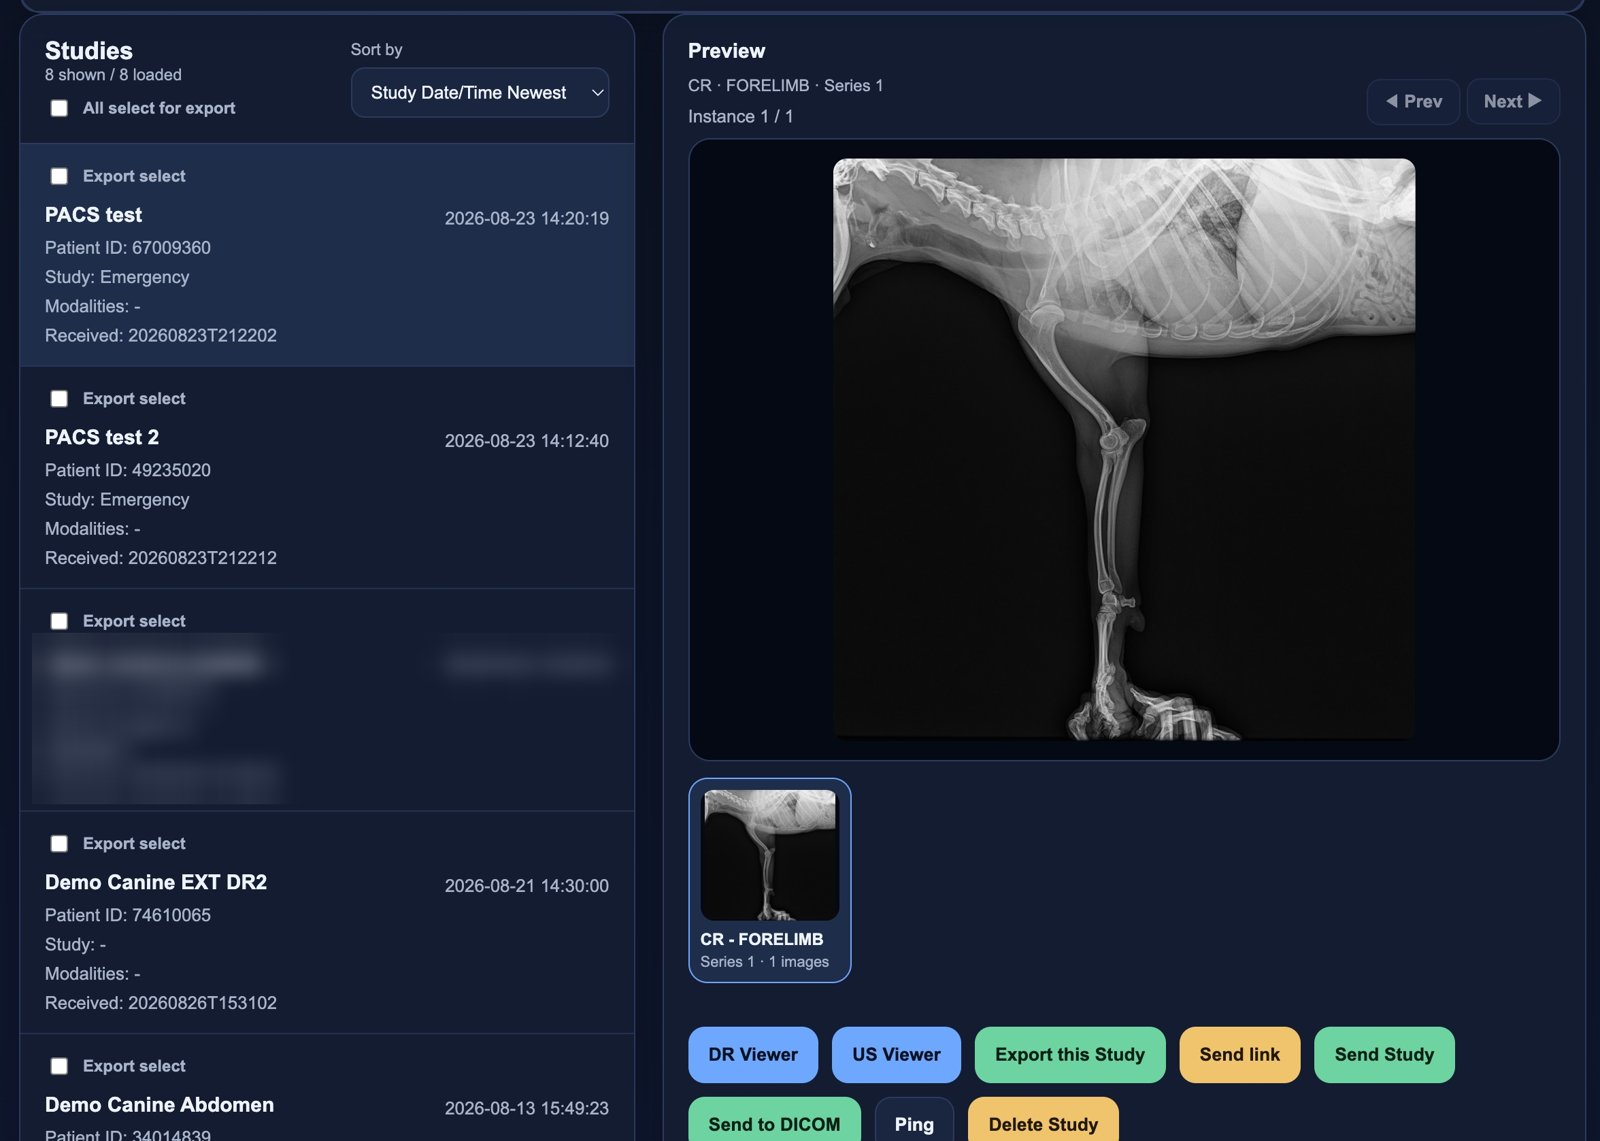1600x1141 pixels.
Task: Select the PACS test study title
Action: [x=93, y=215]
